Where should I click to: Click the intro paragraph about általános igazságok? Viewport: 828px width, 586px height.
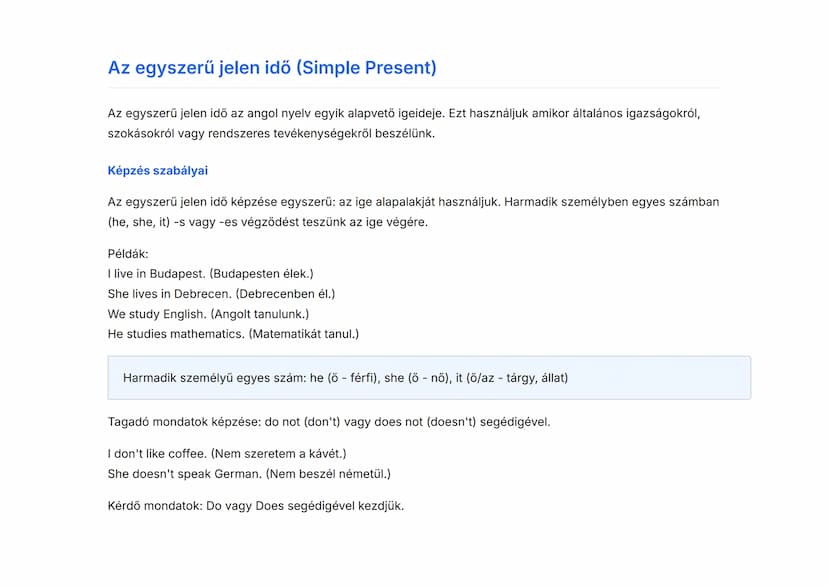point(404,123)
